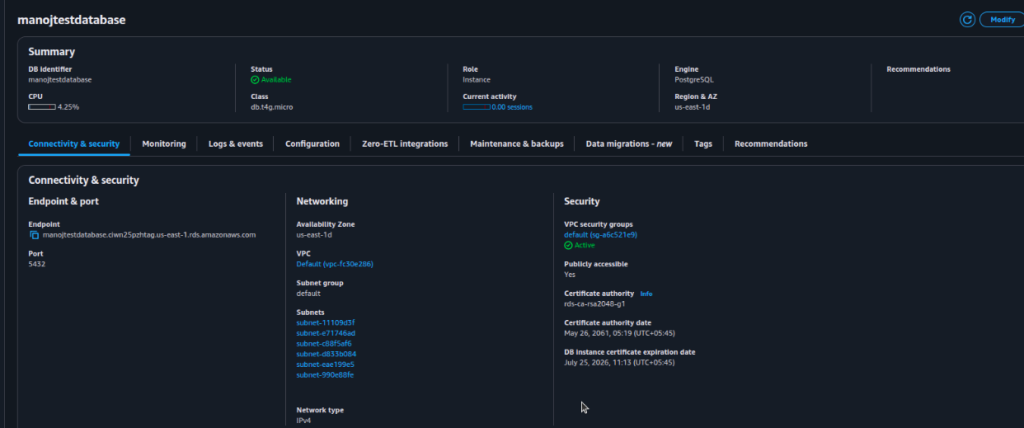
Task: Open subnet-11109d3f link
Action: point(326,323)
